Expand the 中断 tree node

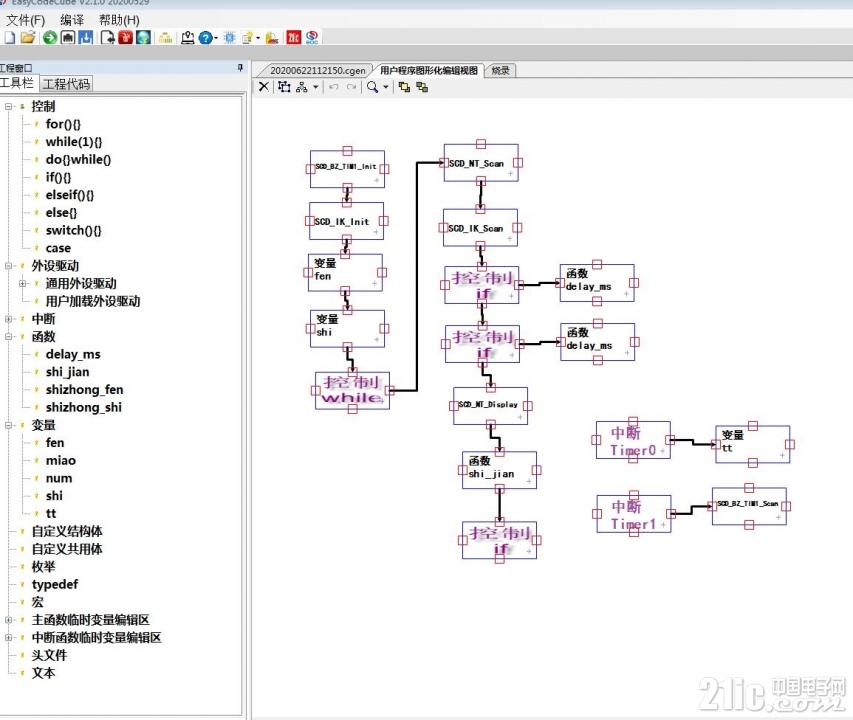[x=8, y=319]
